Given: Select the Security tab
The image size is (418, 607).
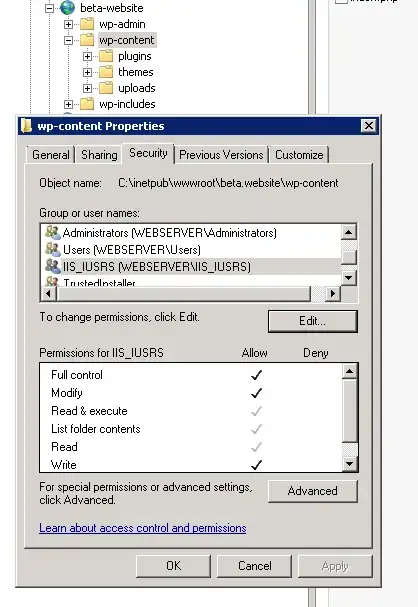Looking at the screenshot, I should tap(148, 153).
